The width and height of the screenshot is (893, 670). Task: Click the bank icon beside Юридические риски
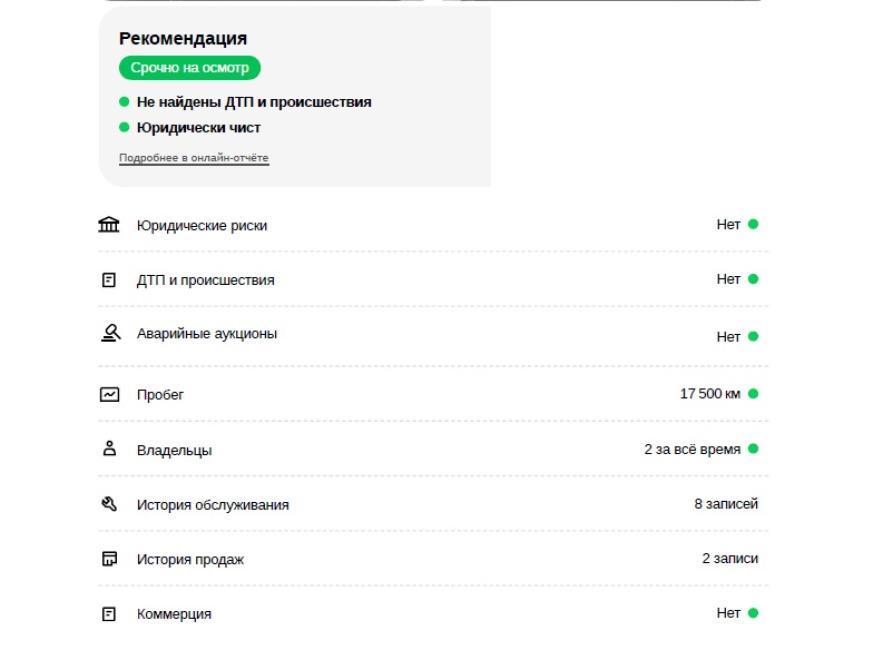pos(109,224)
